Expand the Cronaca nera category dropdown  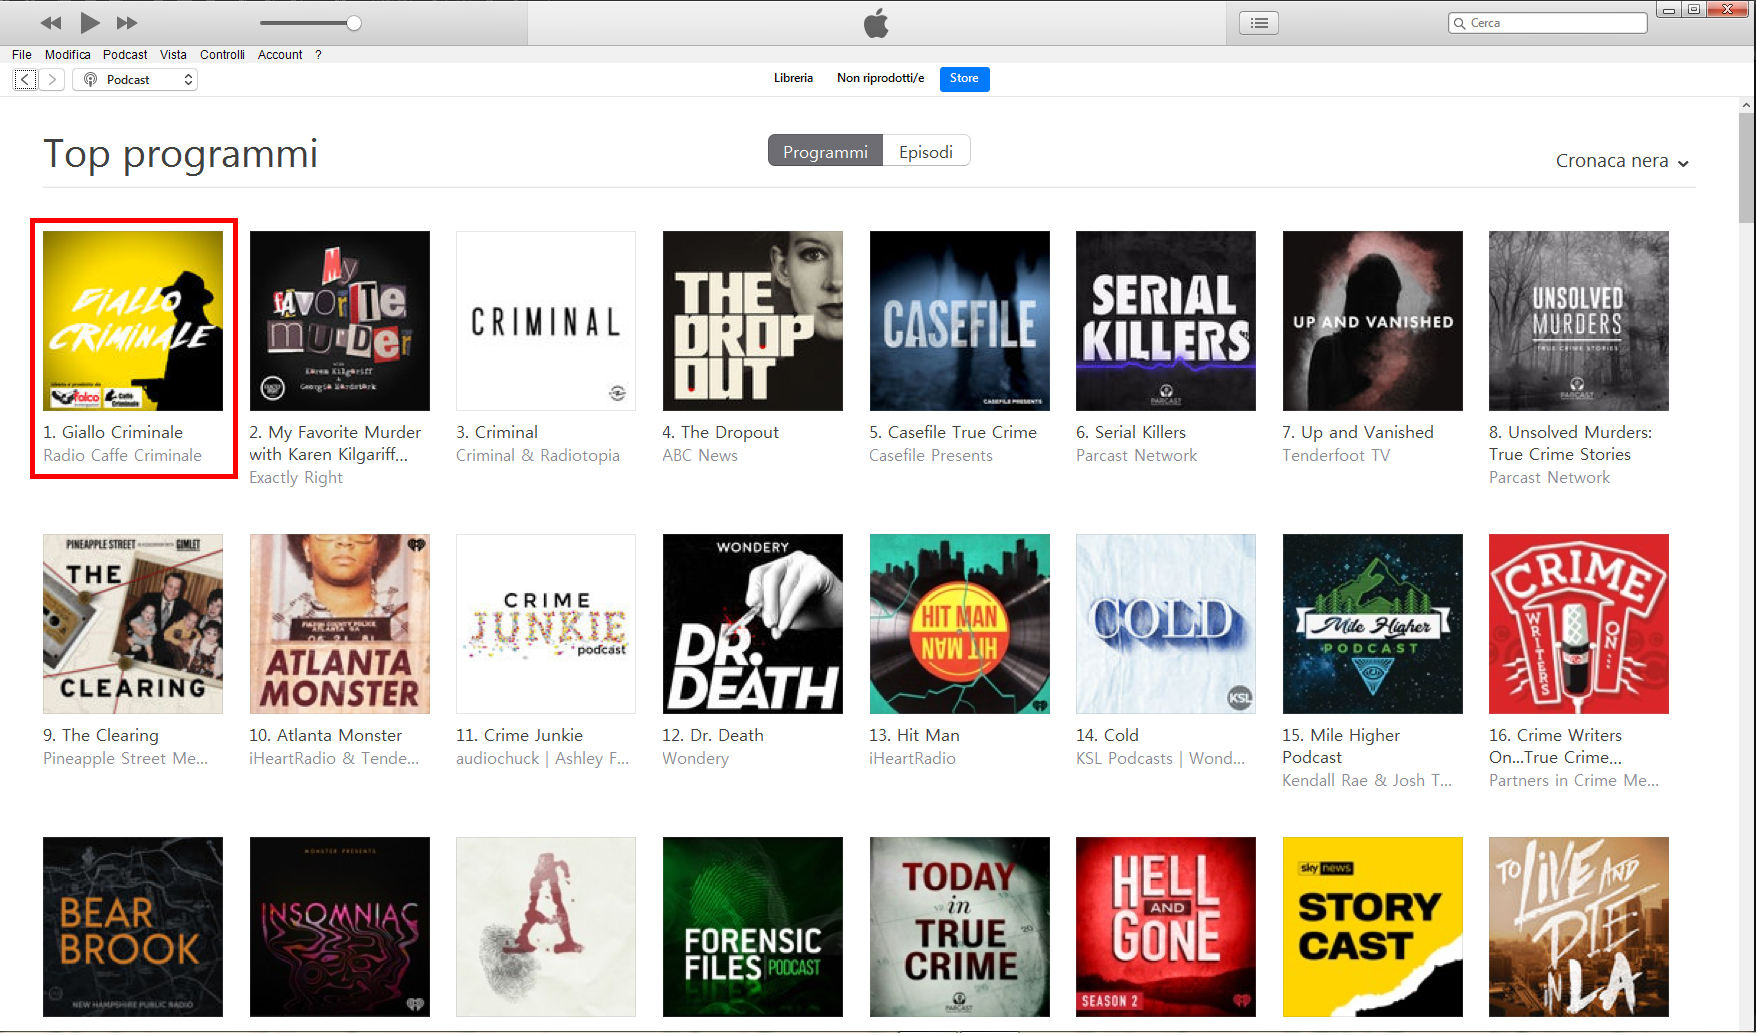1622,161
